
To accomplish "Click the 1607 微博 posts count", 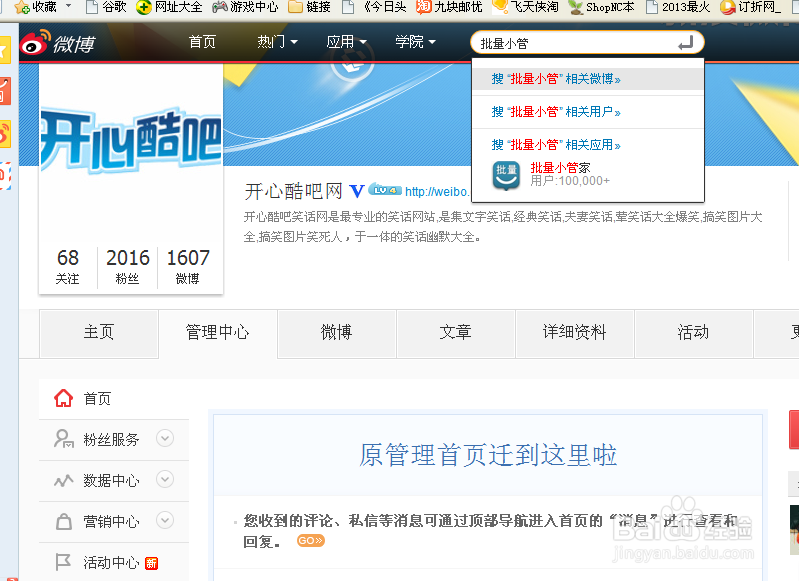I will pyautogui.click(x=188, y=266).
